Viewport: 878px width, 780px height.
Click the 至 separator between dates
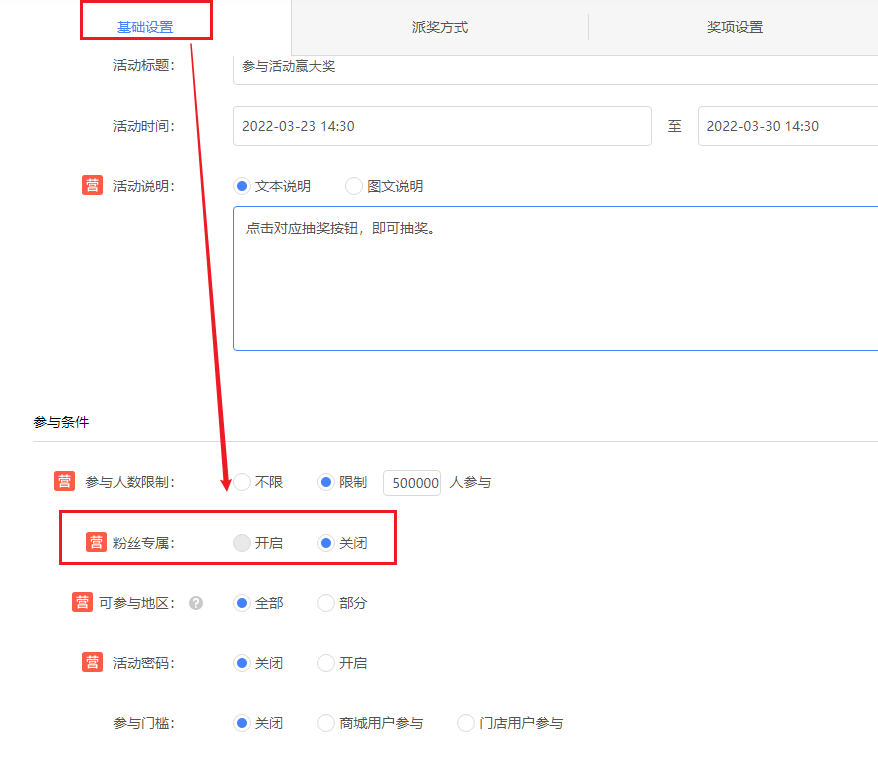click(x=675, y=127)
